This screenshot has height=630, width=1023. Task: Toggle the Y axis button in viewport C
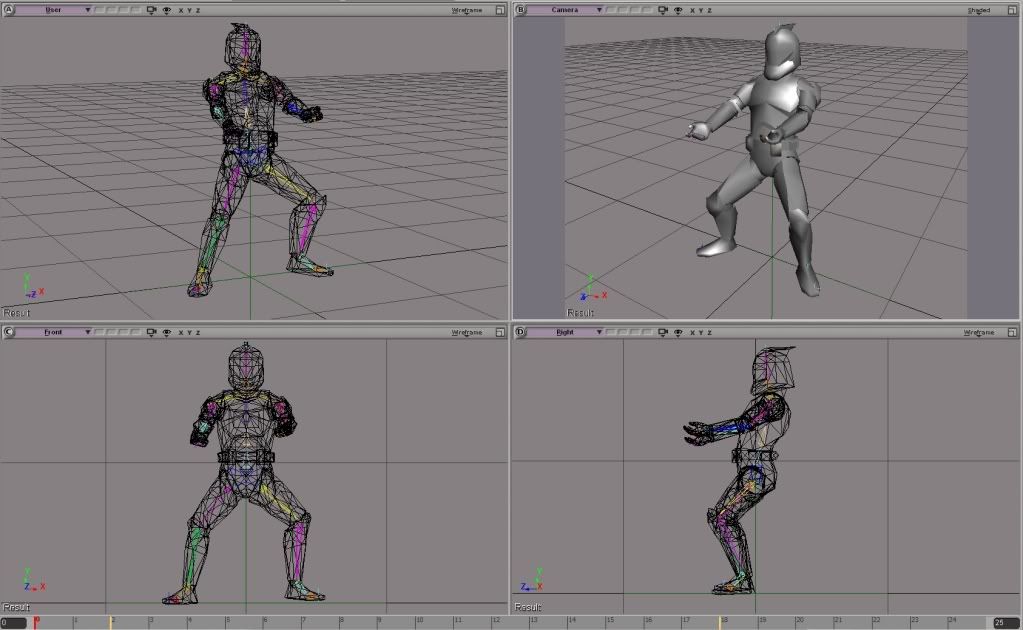(189, 333)
